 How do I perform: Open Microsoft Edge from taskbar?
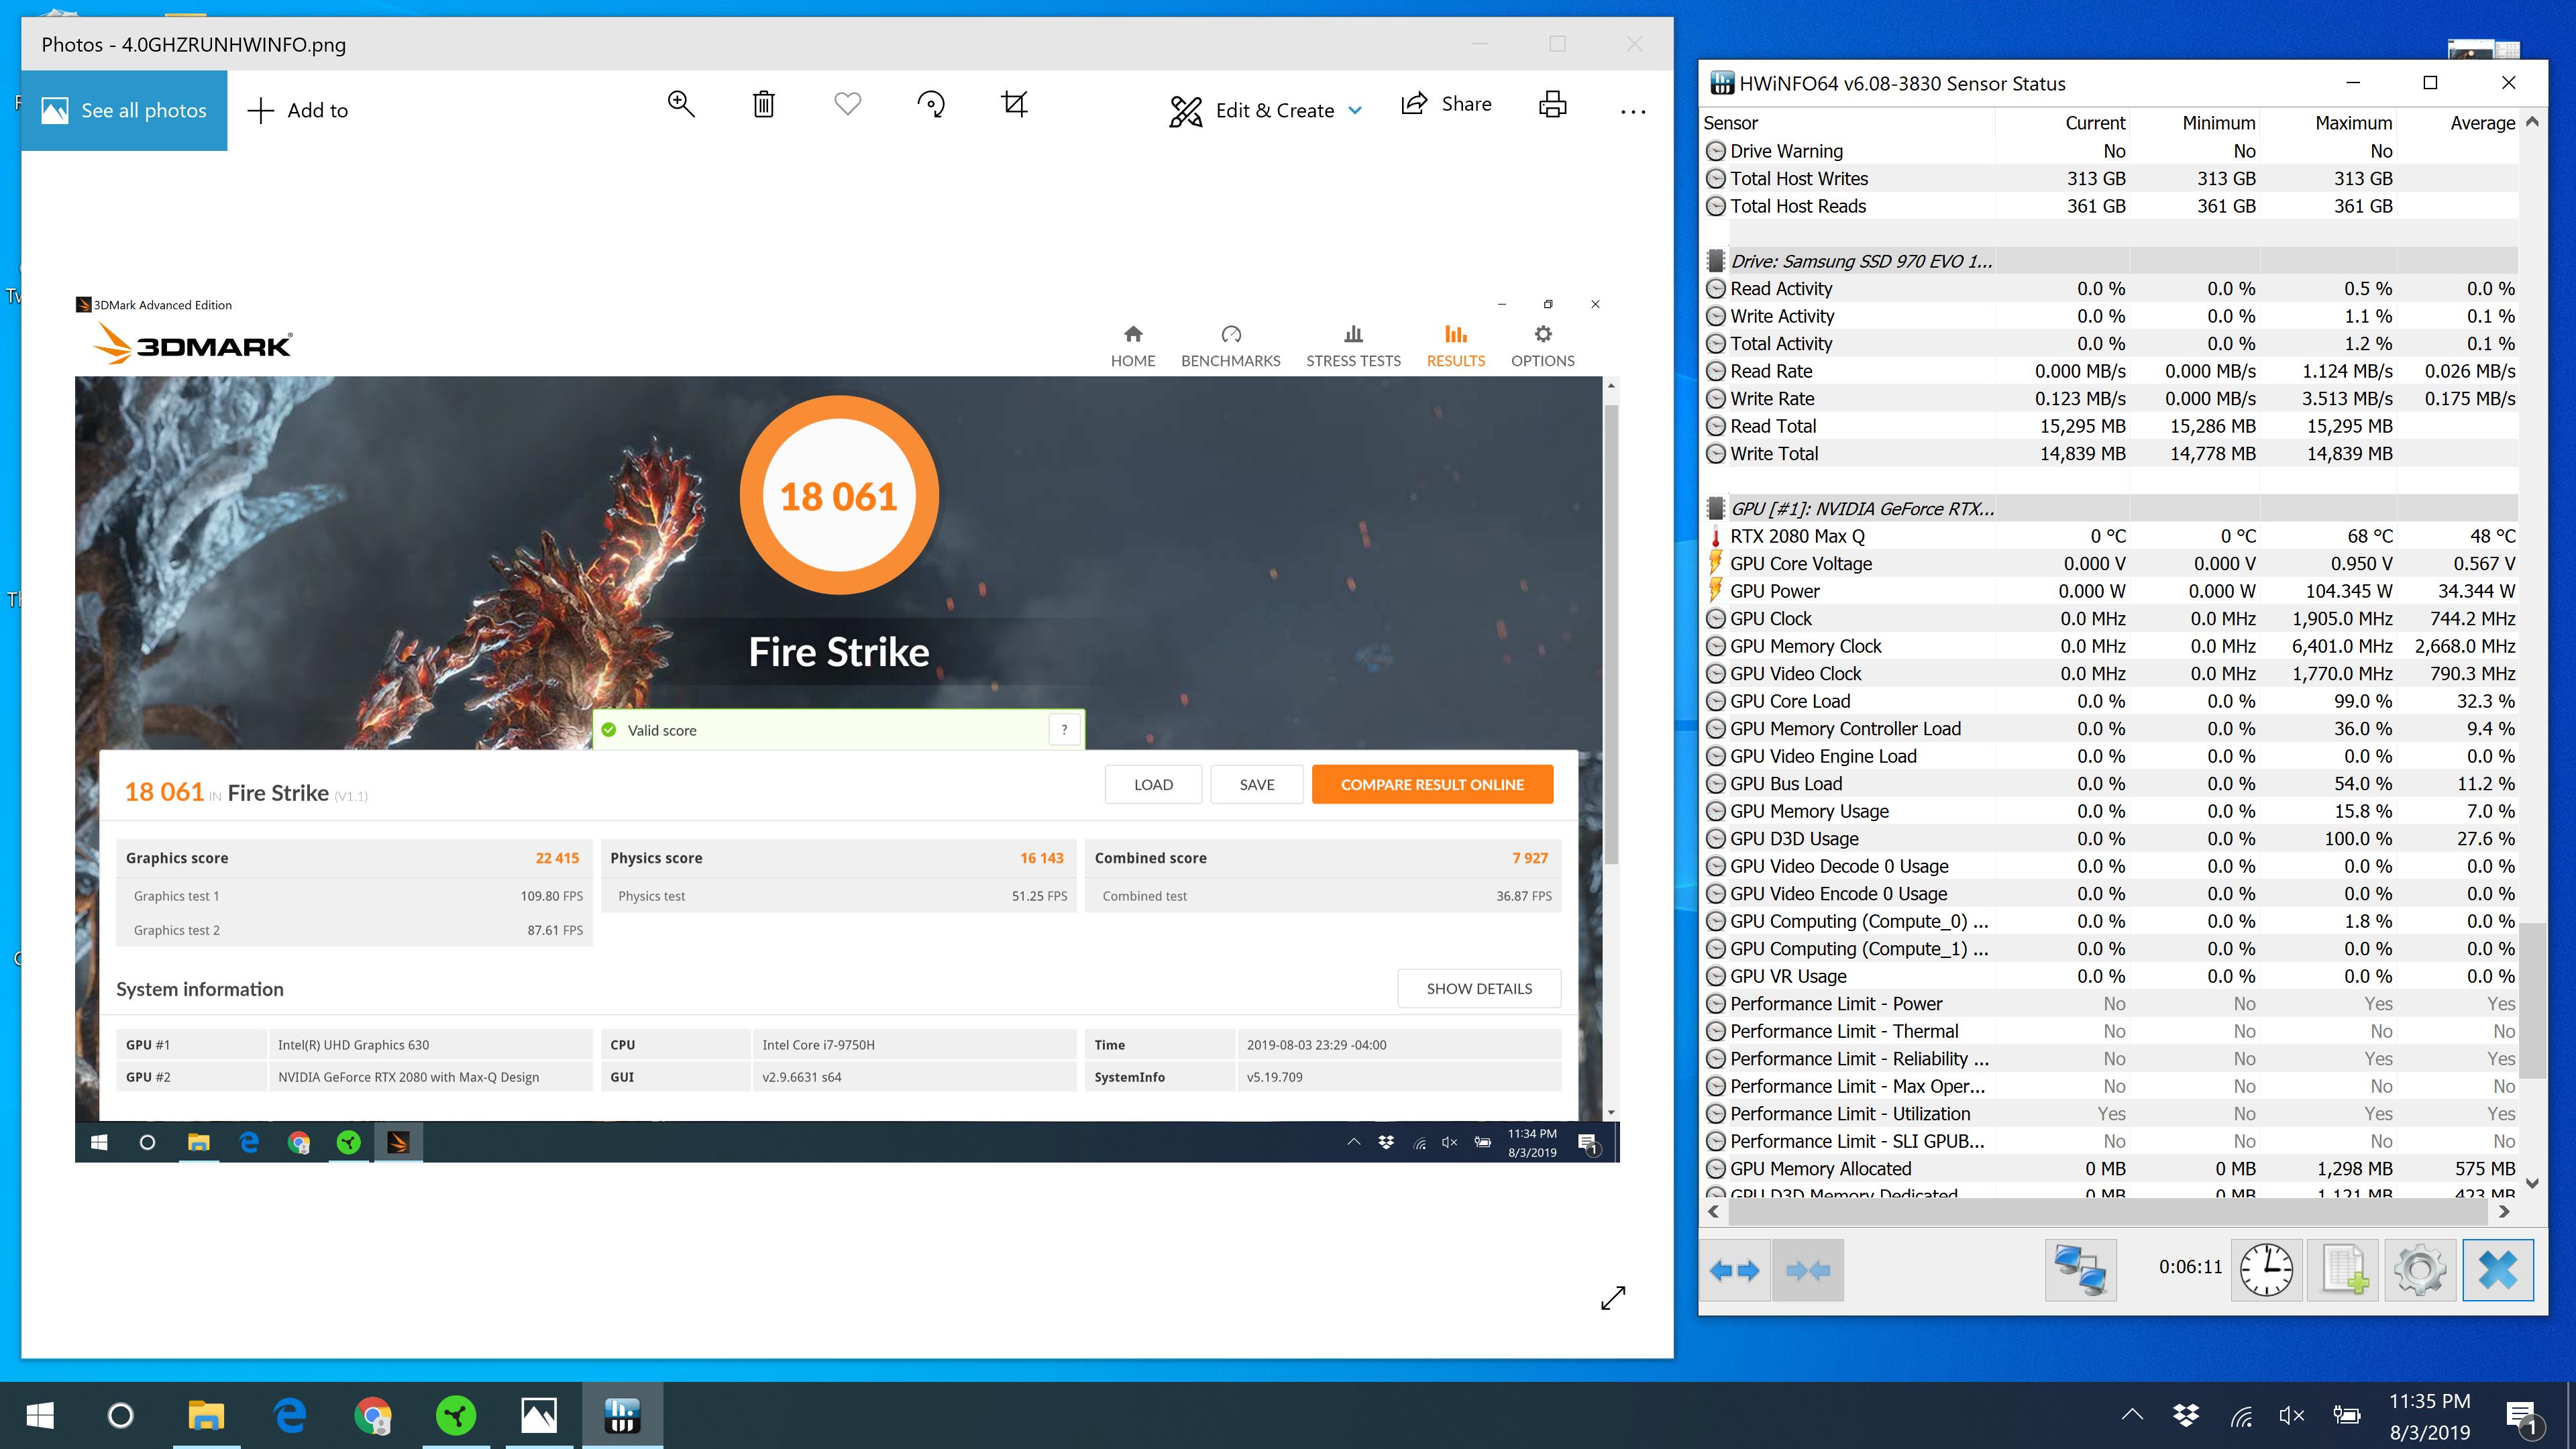290,1416
